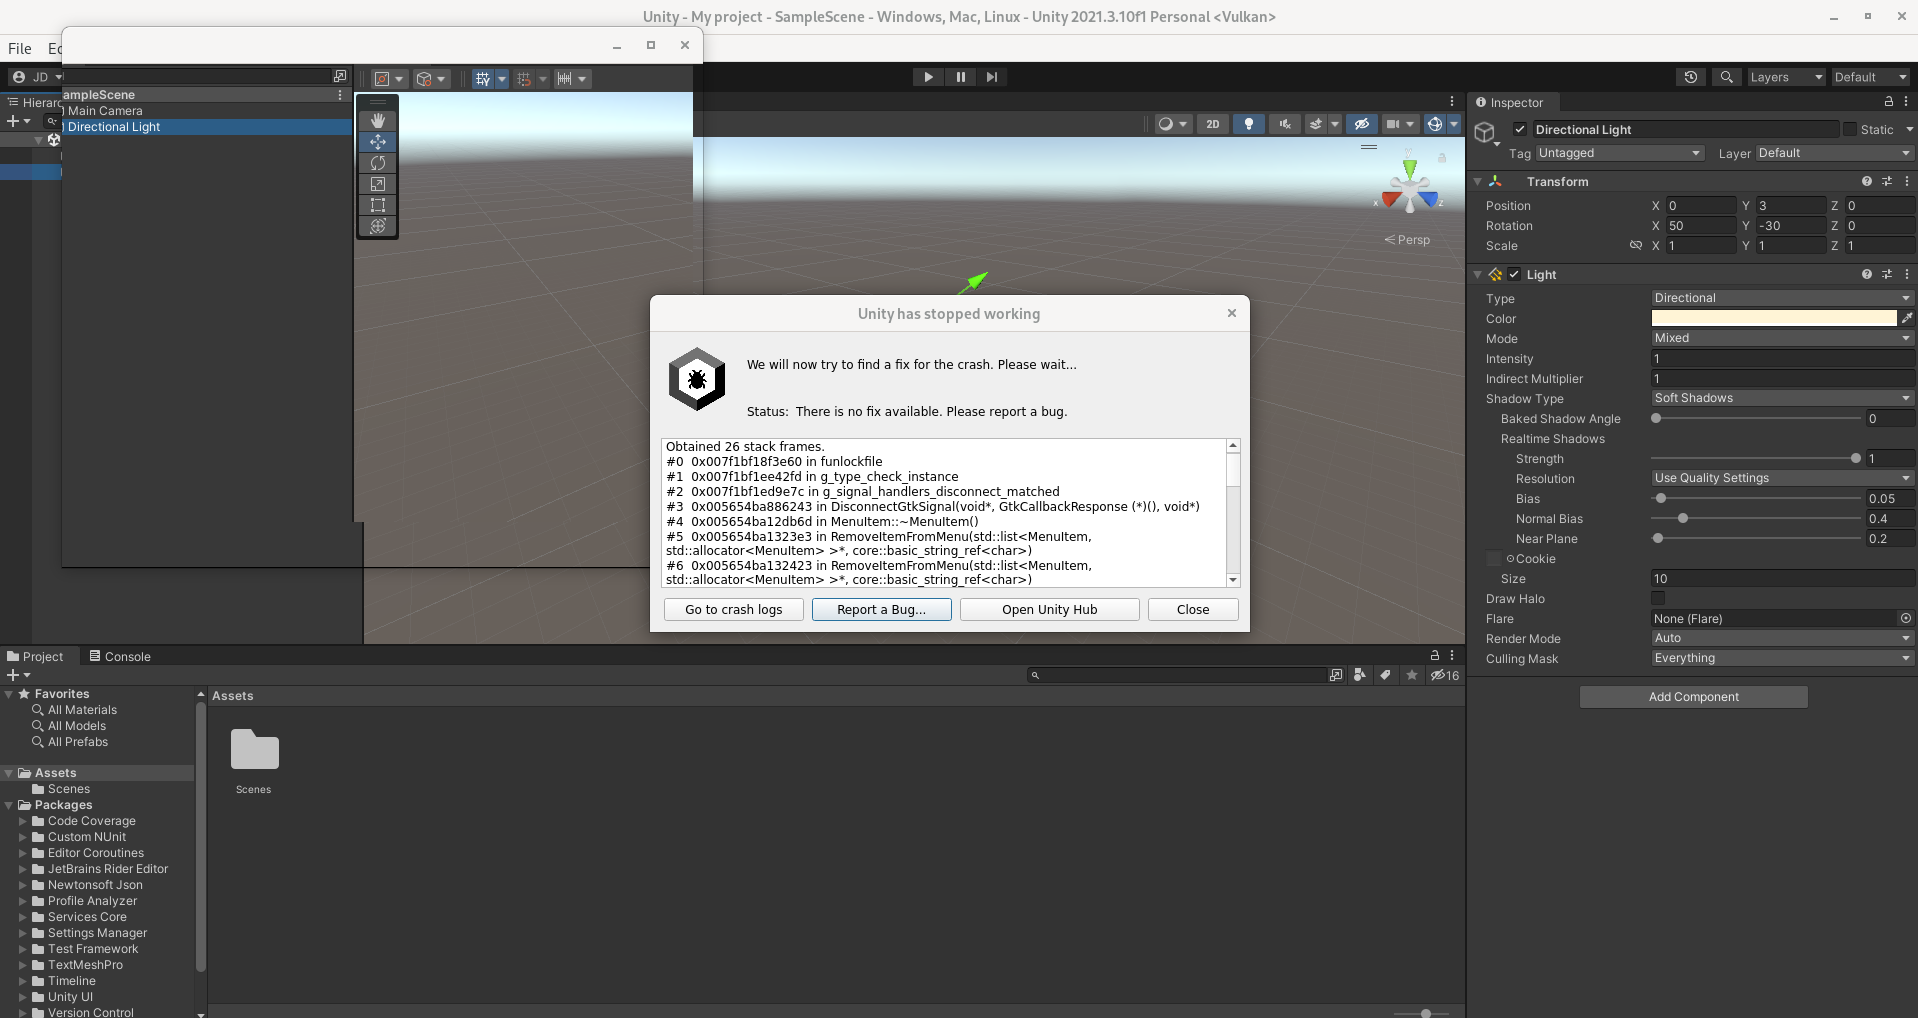This screenshot has width=1918, height=1018.
Task: Toggle Light component enabled checkbox
Action: coord(1514,274)
